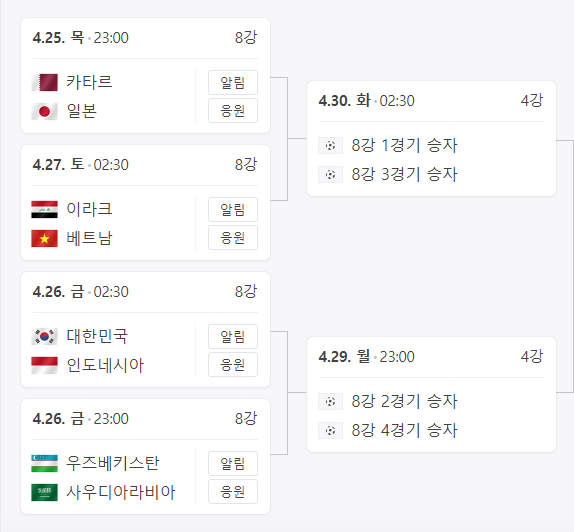Open the 4.30 화 semifinal match card
The height and width of the screenshot is (532, 574).
(431, 138)
